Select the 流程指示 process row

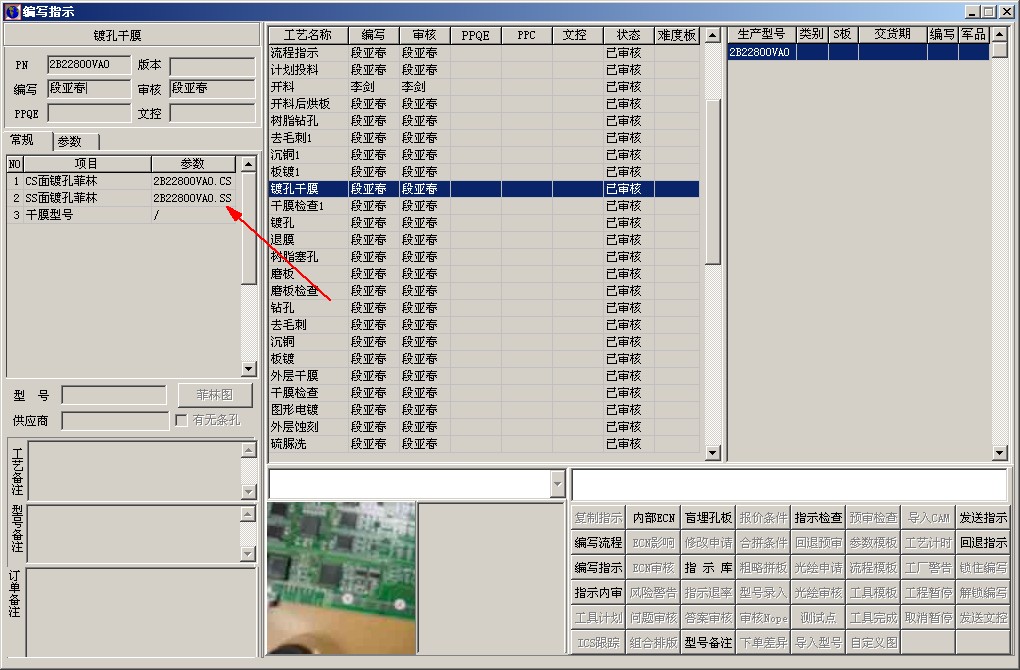point(484,53)
